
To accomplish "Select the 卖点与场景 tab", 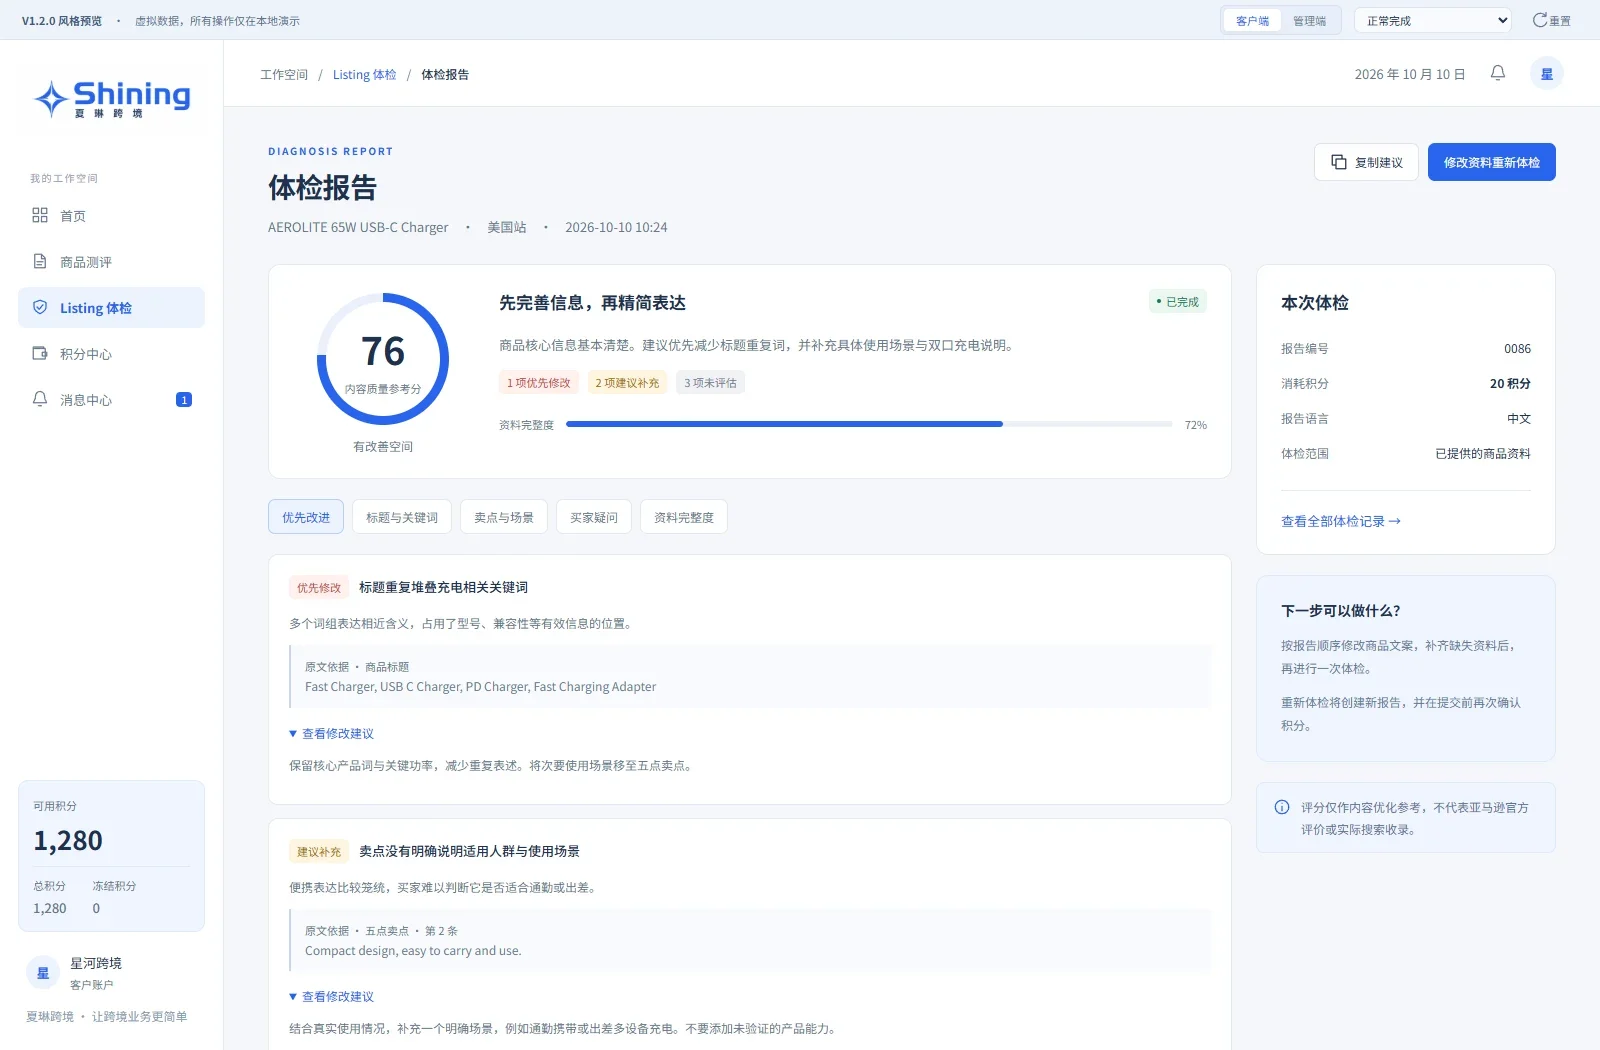I will pos(504,517).
